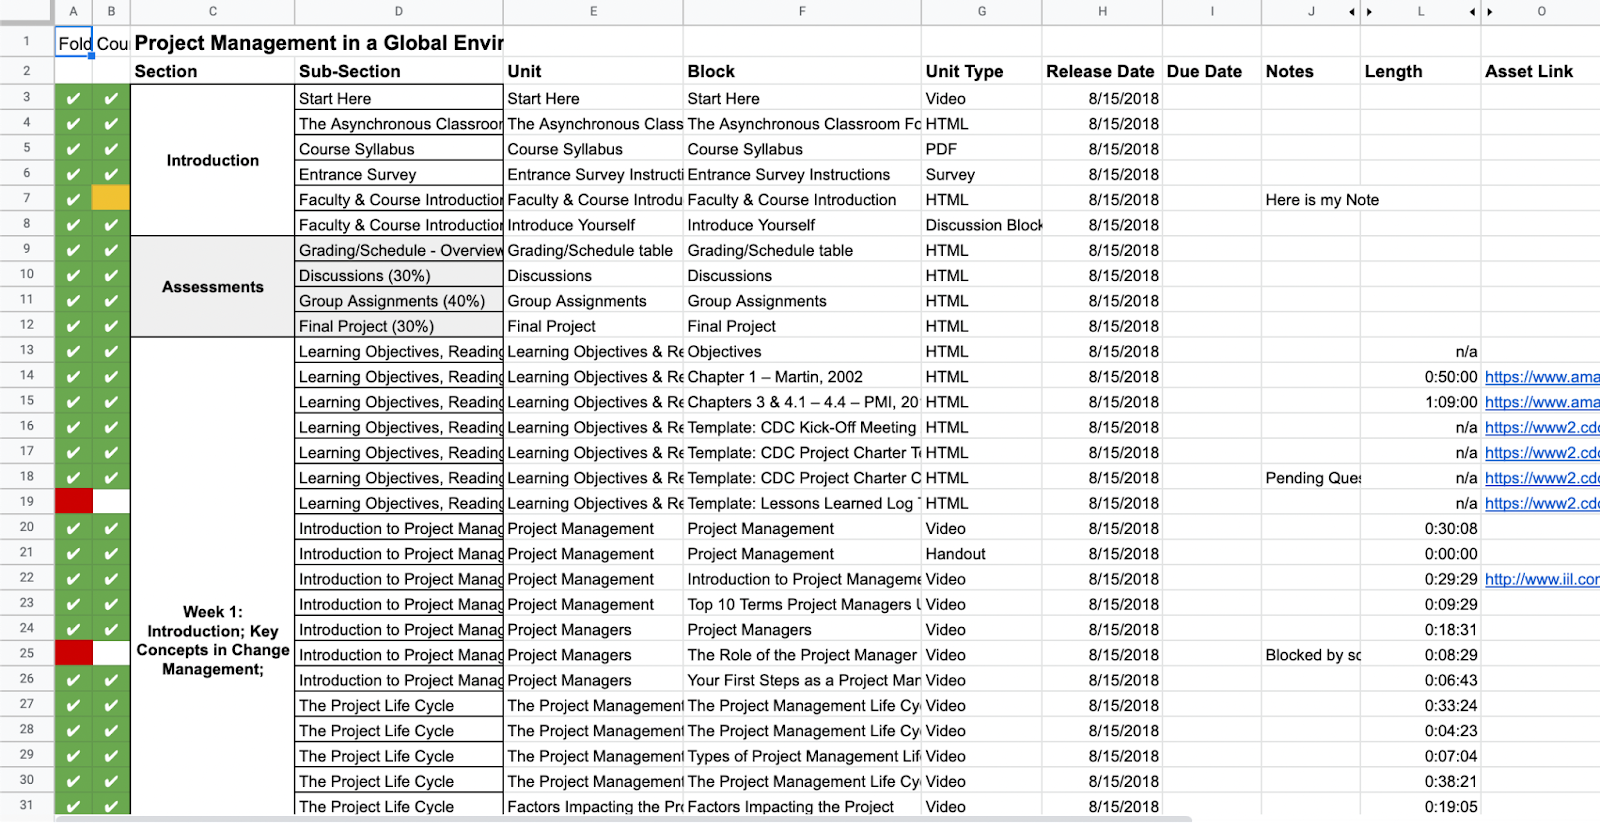The width and height of the screenshot is (1600, 823).
Task: Select the merged 'Introduction' section cell
Action: [x=212, y=160]
